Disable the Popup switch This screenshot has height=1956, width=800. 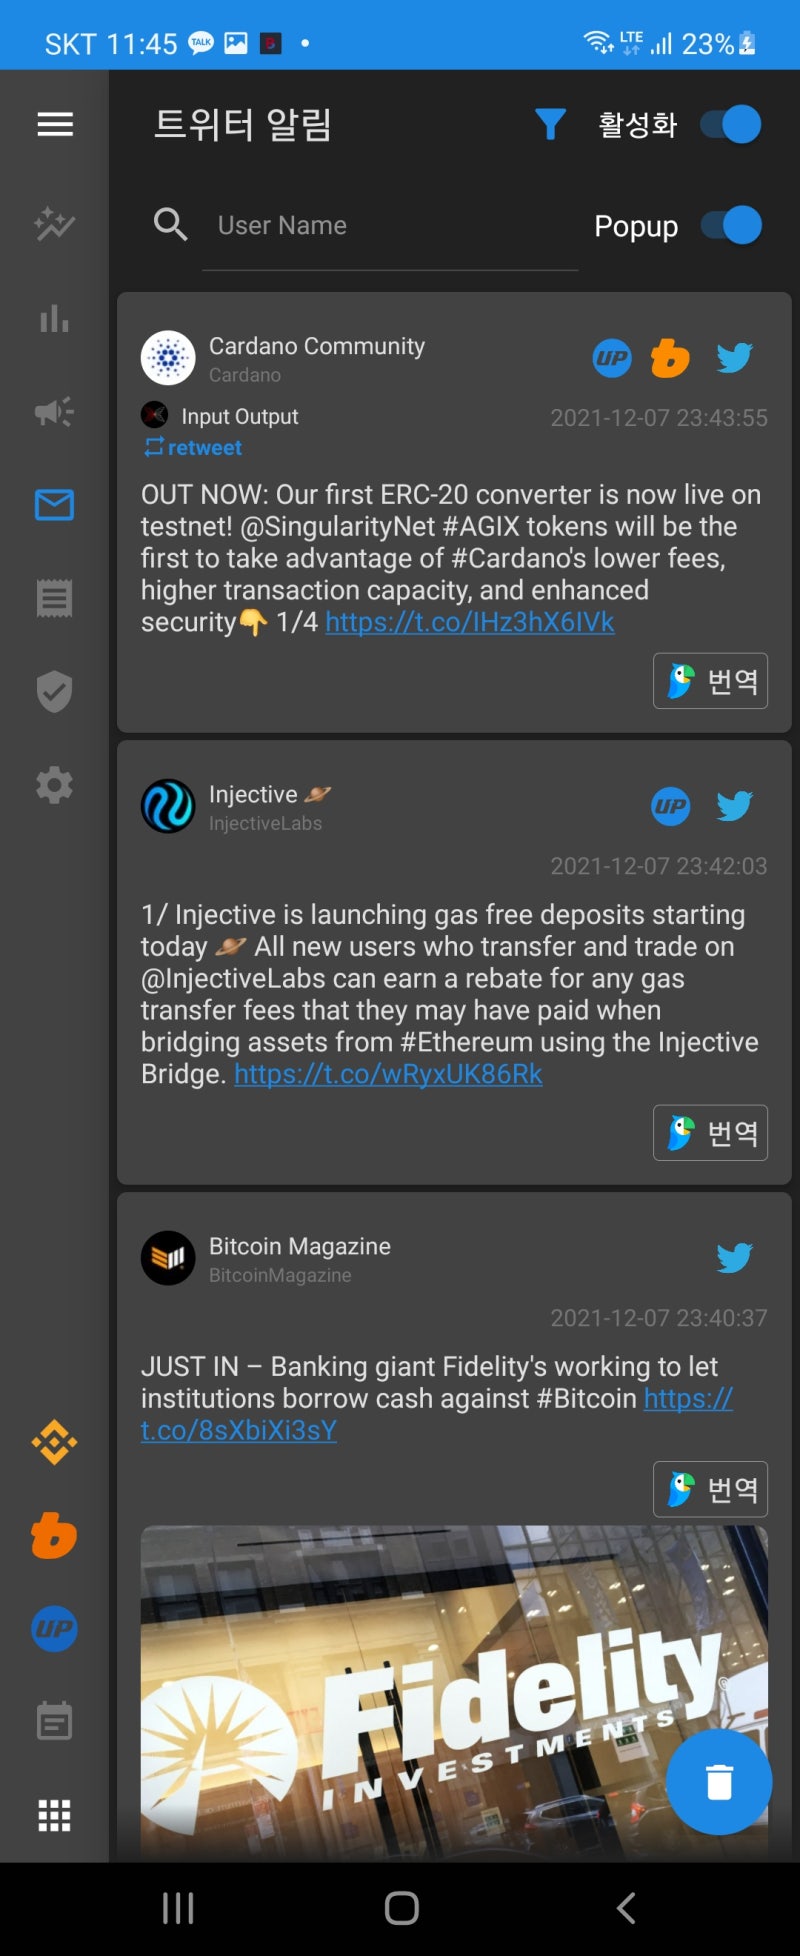731,225
